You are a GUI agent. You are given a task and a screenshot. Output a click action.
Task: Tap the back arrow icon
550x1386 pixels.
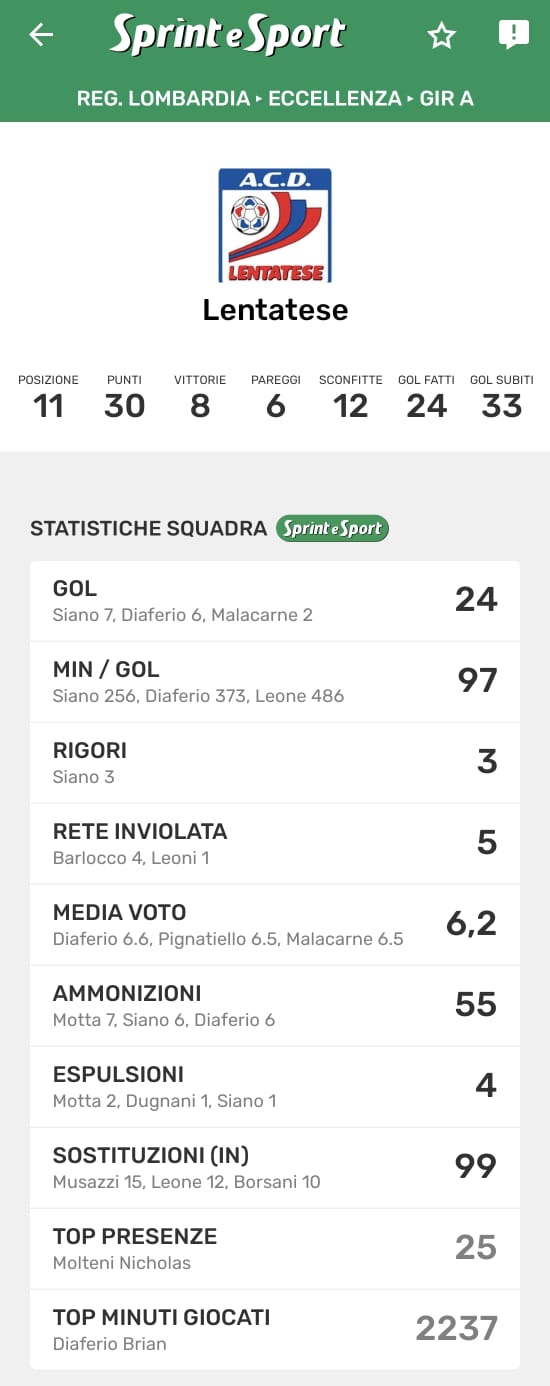point(41,35)
